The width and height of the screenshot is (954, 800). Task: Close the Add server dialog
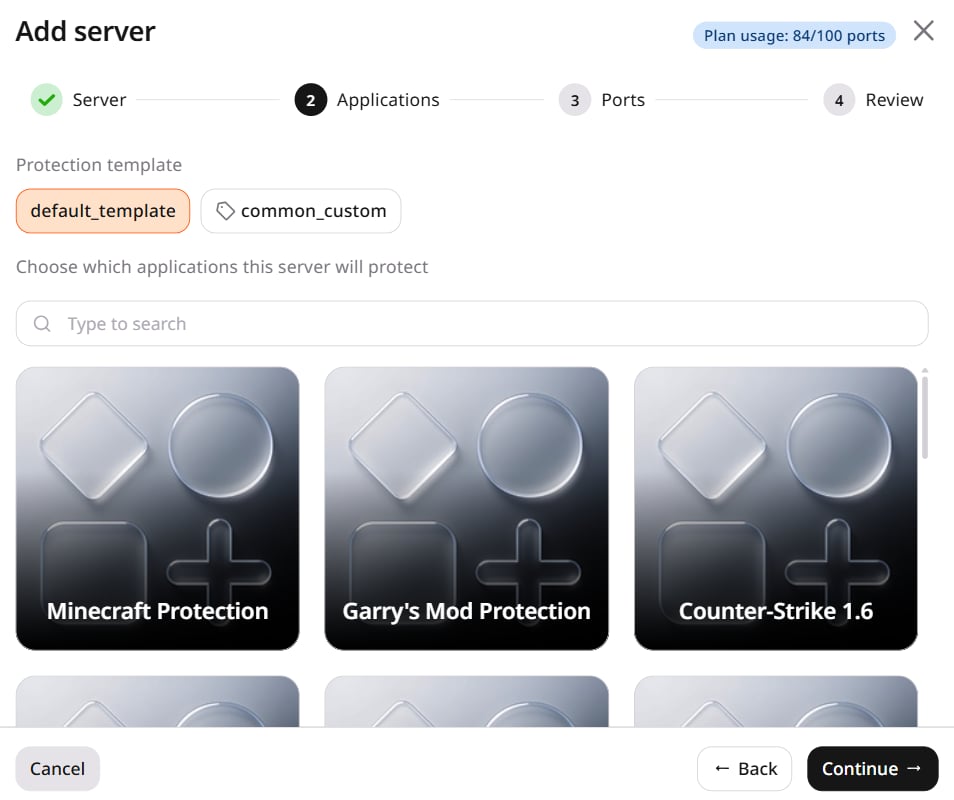(923, 30)
